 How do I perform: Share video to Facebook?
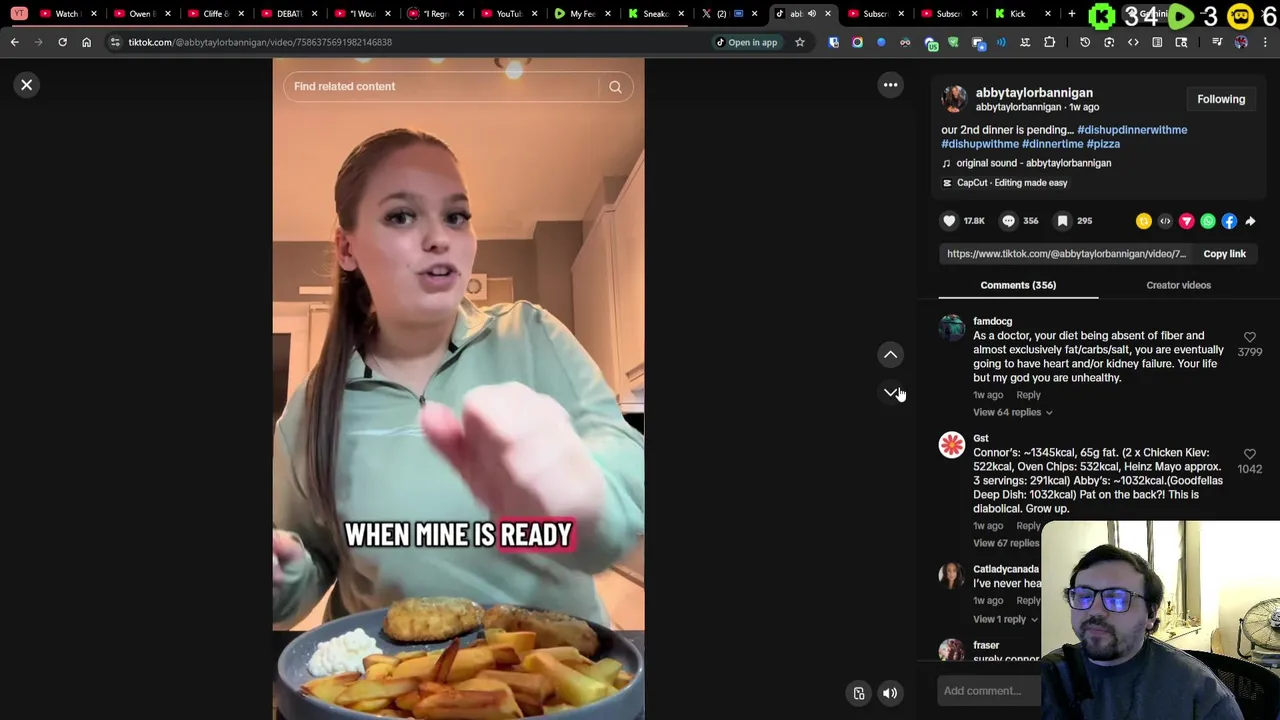pyautogui.click(x=1229, y=221)
